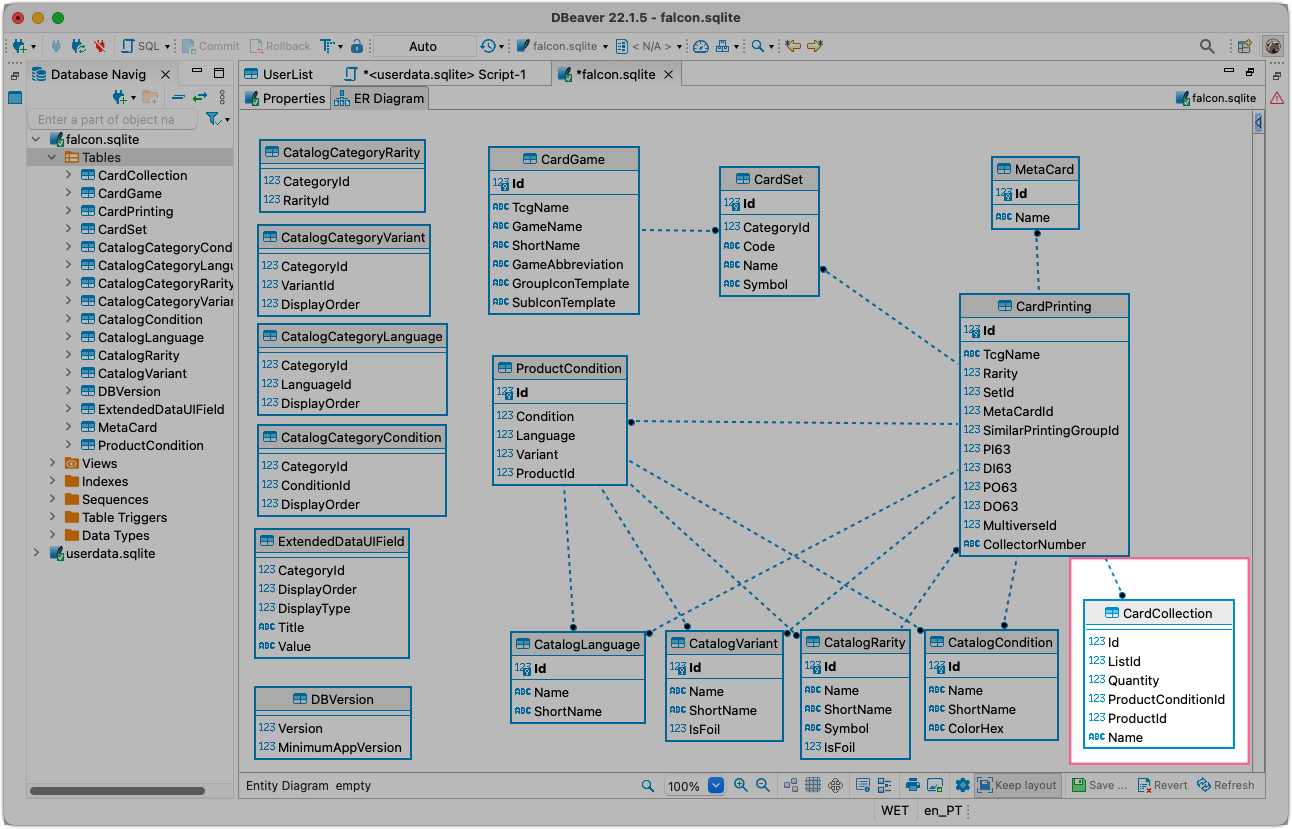Click the global search icon at top right
Screen dimensions: 1292x829
(x=1208, y=46)
